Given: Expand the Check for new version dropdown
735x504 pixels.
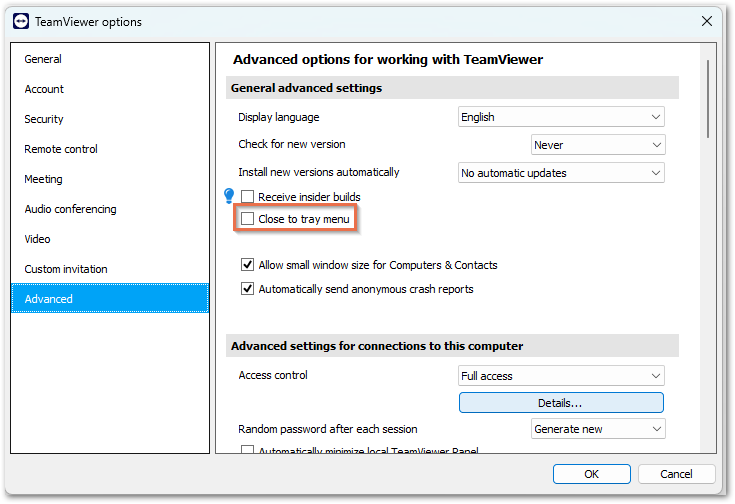Looking at the screenshot, I should 598,145.
